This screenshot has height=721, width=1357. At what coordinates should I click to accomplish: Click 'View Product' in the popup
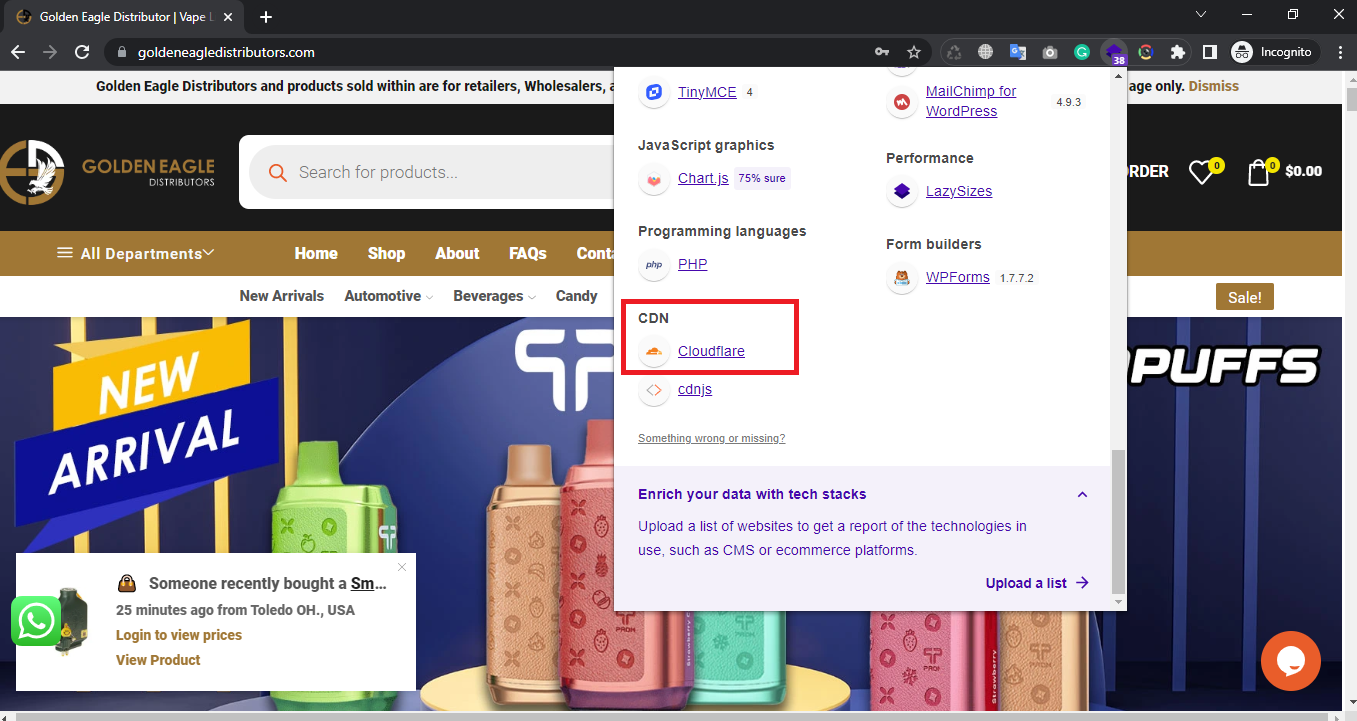click(x=158, y=660)
